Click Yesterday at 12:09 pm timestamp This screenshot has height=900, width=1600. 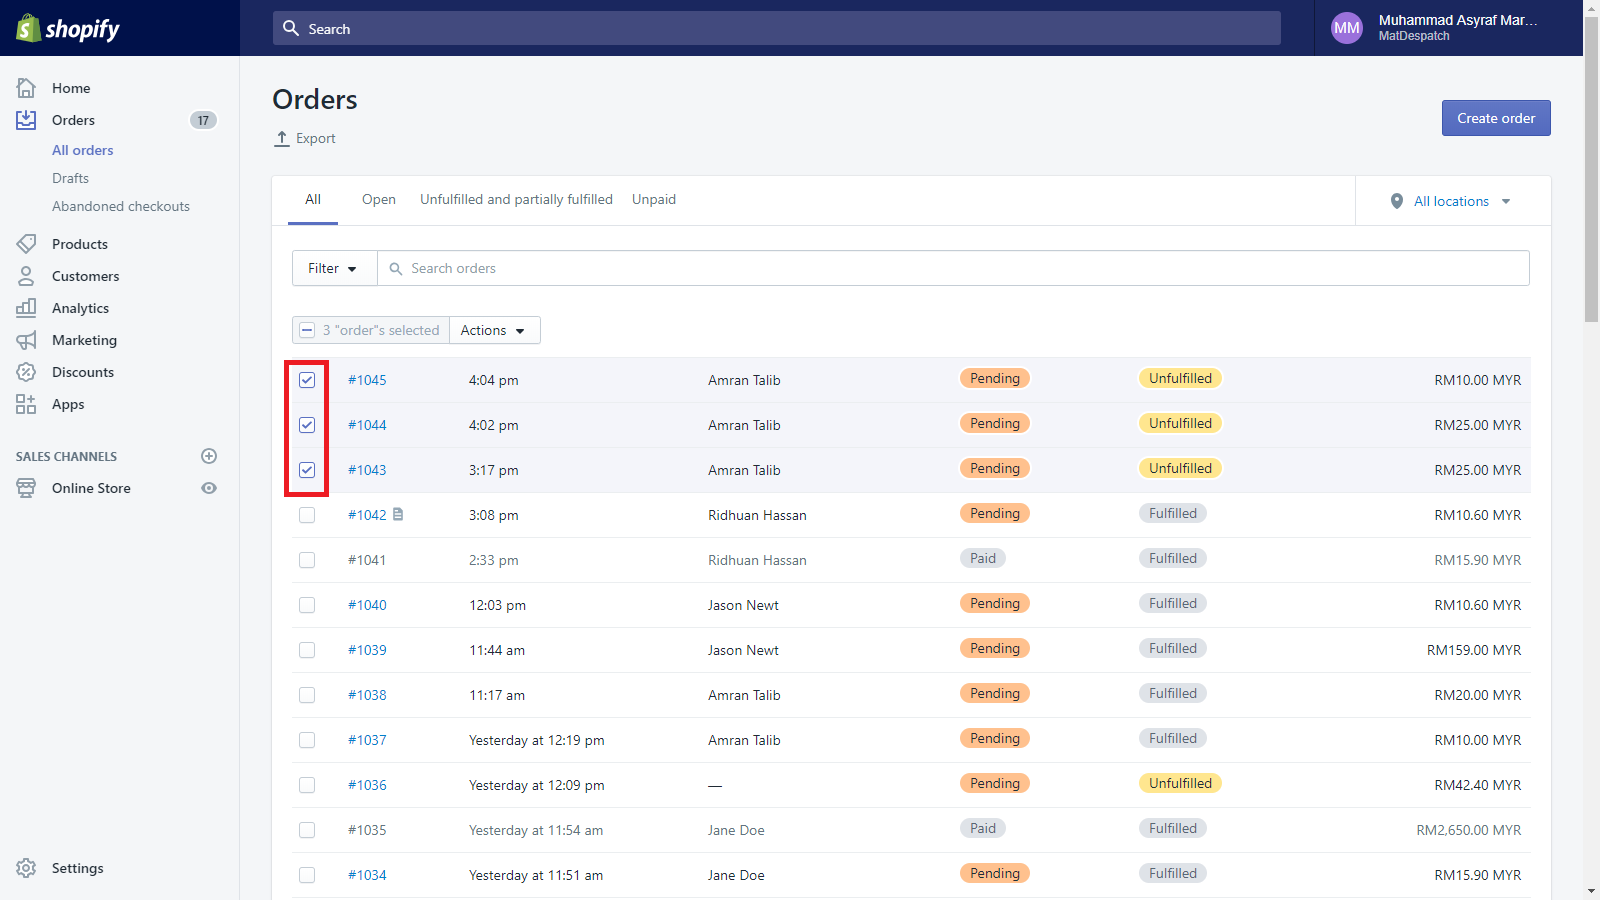click(x=537, y=785)
